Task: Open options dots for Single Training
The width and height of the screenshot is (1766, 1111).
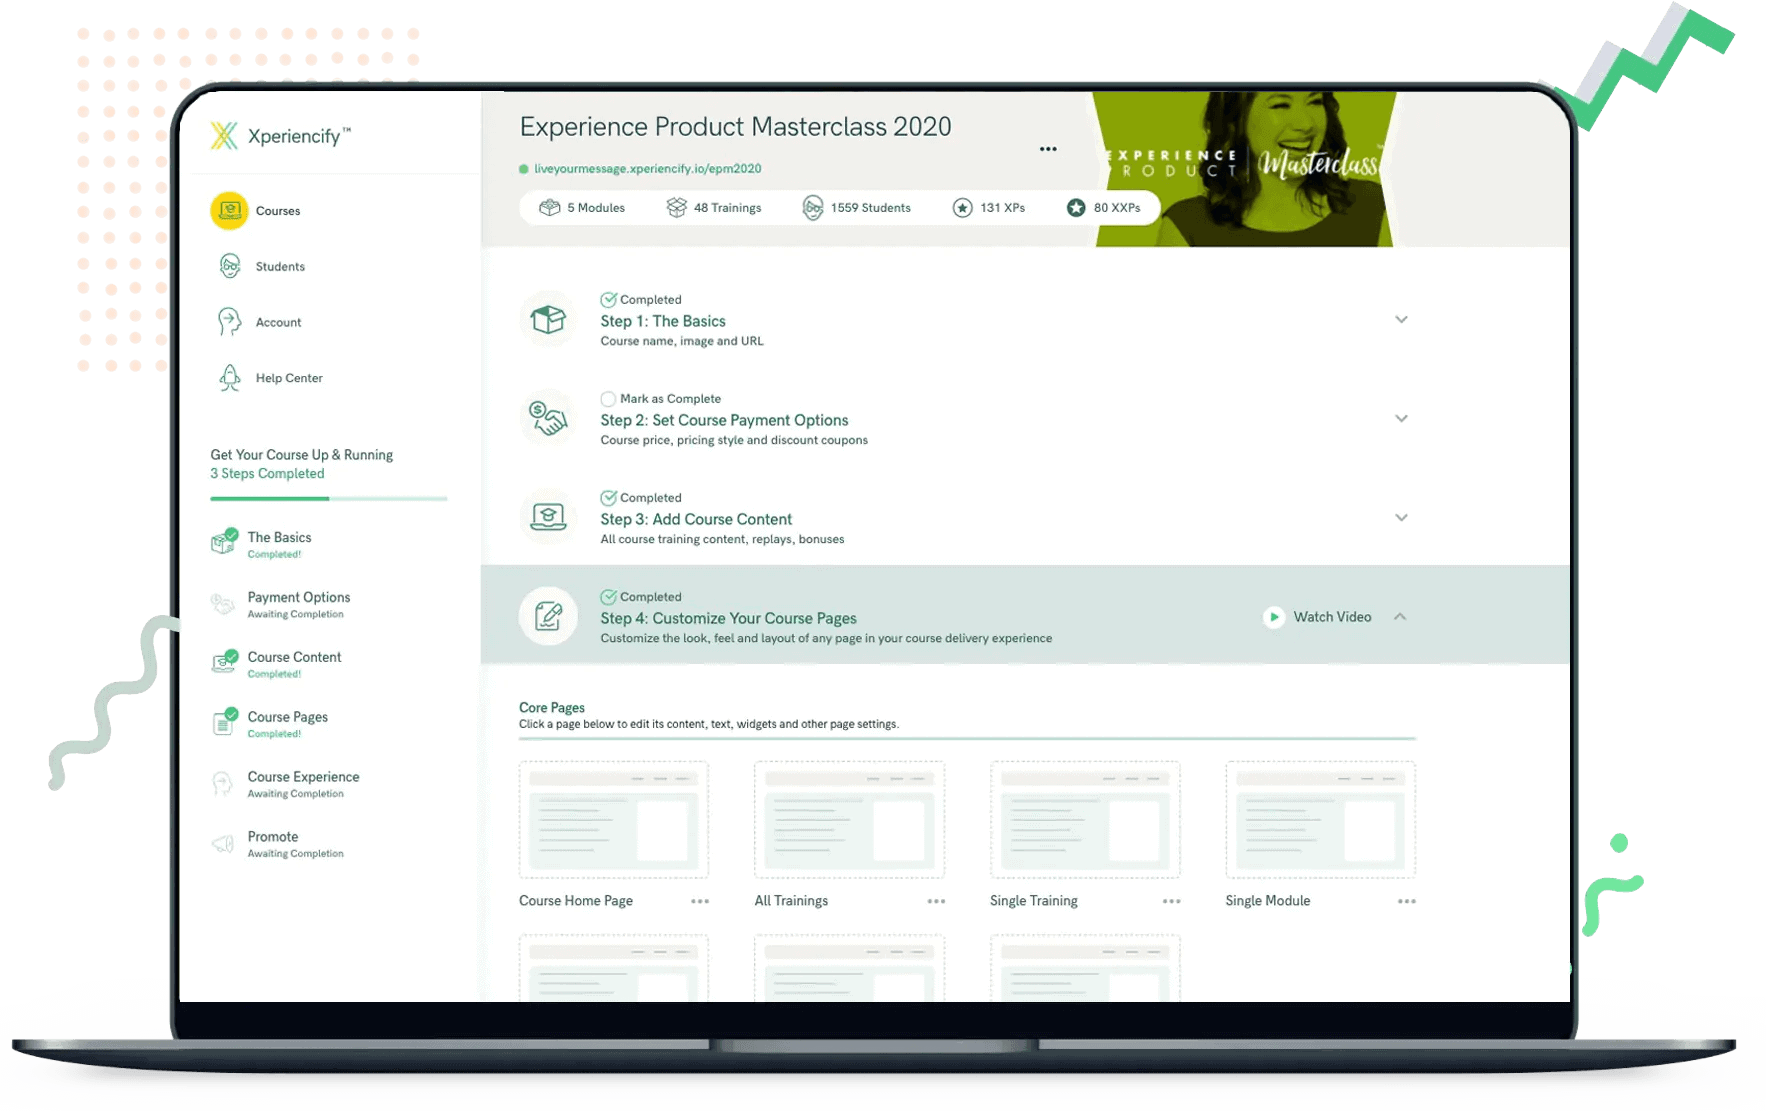Action: 1172,901
